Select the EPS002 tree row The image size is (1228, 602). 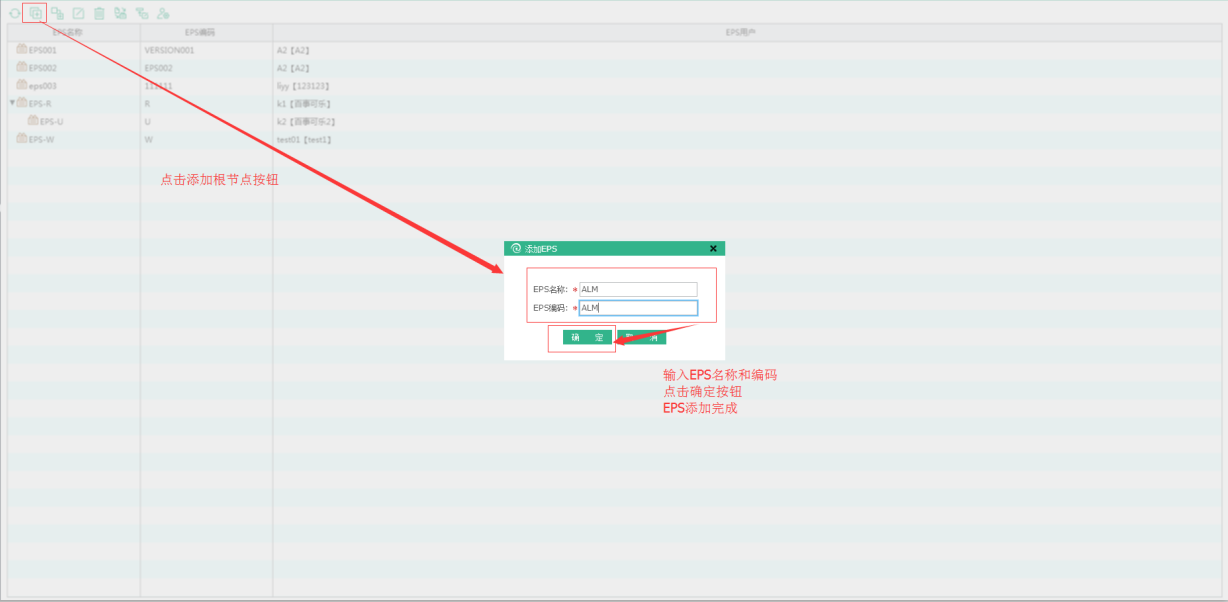coord(43,68)
